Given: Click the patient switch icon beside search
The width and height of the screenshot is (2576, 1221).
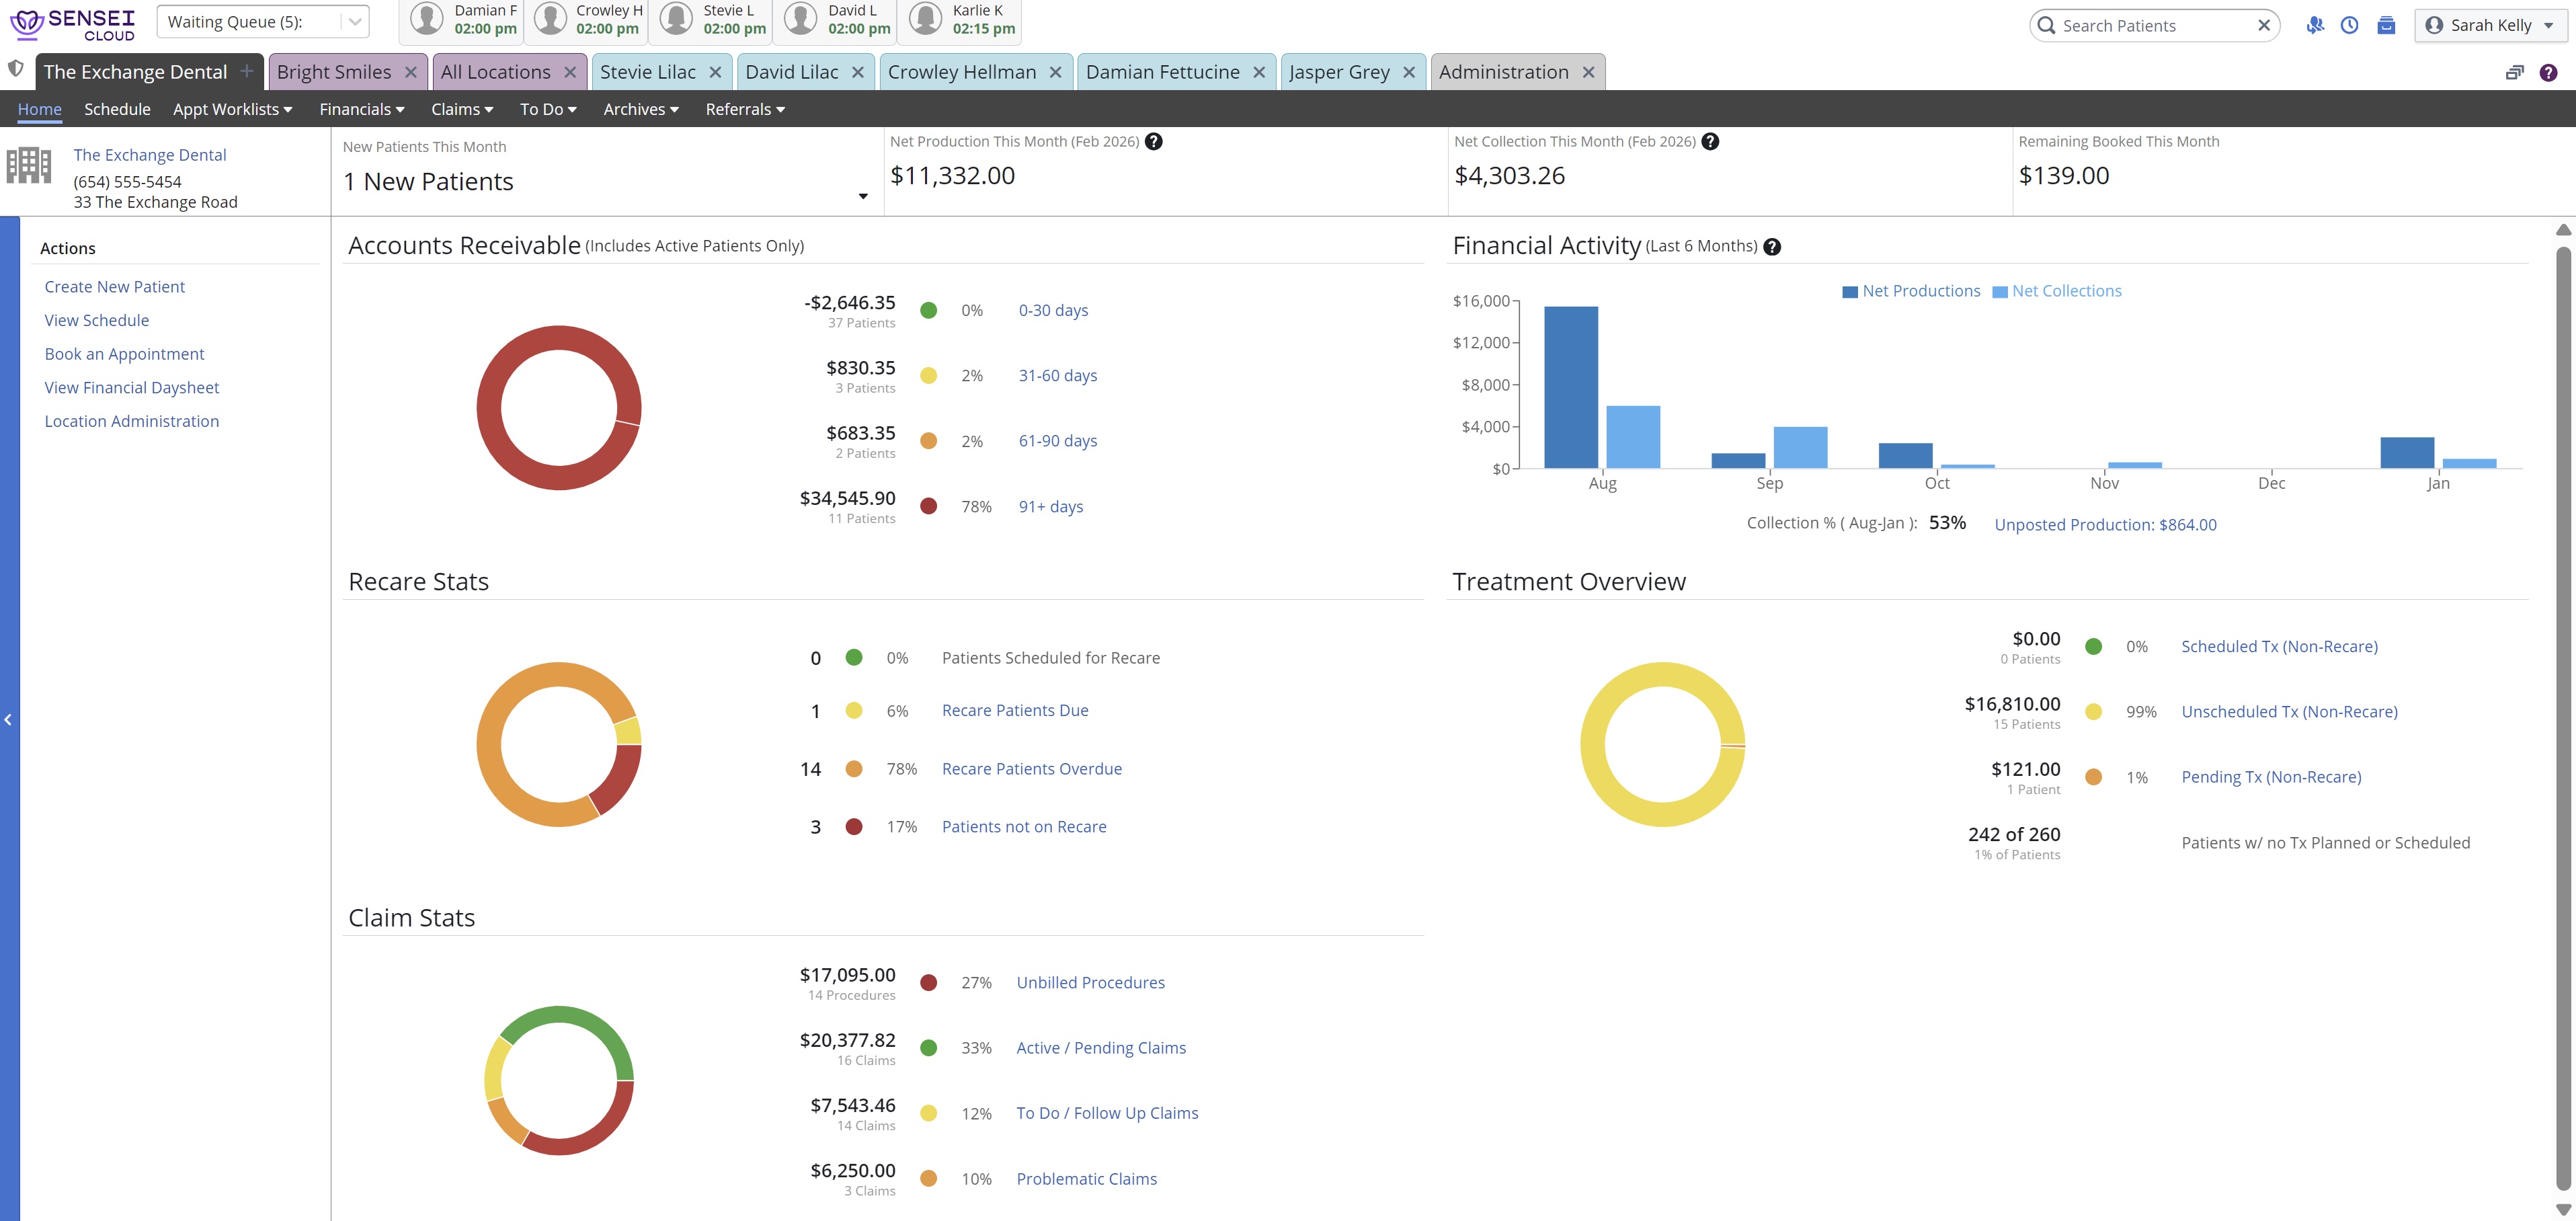Looking at the screenshot, I should [2315, 25].
